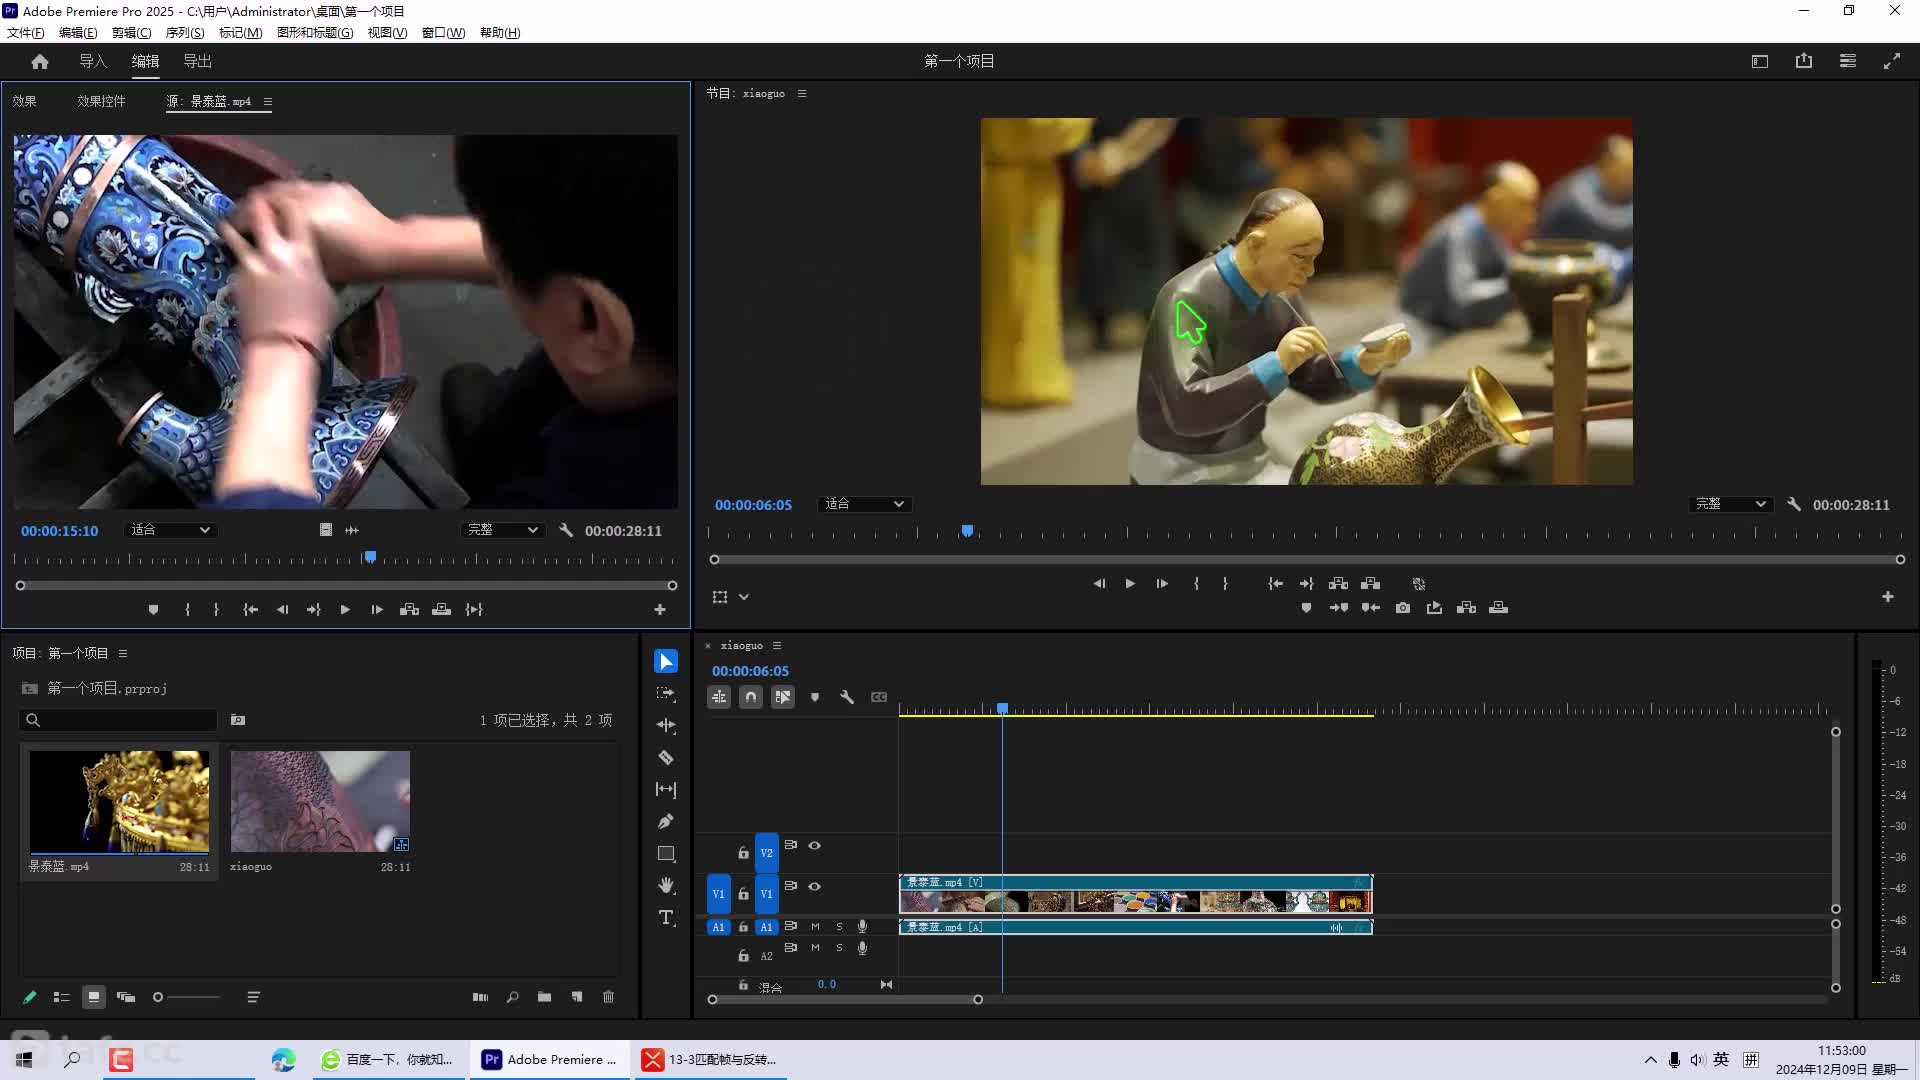Click the trash Clear icon in Project panel
Viewport: 1920px width, 1080px height.
(x=608, y=998)
